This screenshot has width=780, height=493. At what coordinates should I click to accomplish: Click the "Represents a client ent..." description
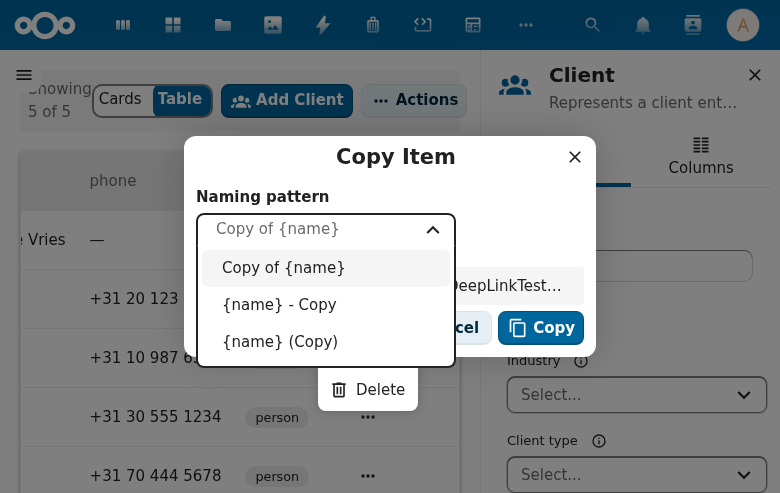[x=643, y=102]
